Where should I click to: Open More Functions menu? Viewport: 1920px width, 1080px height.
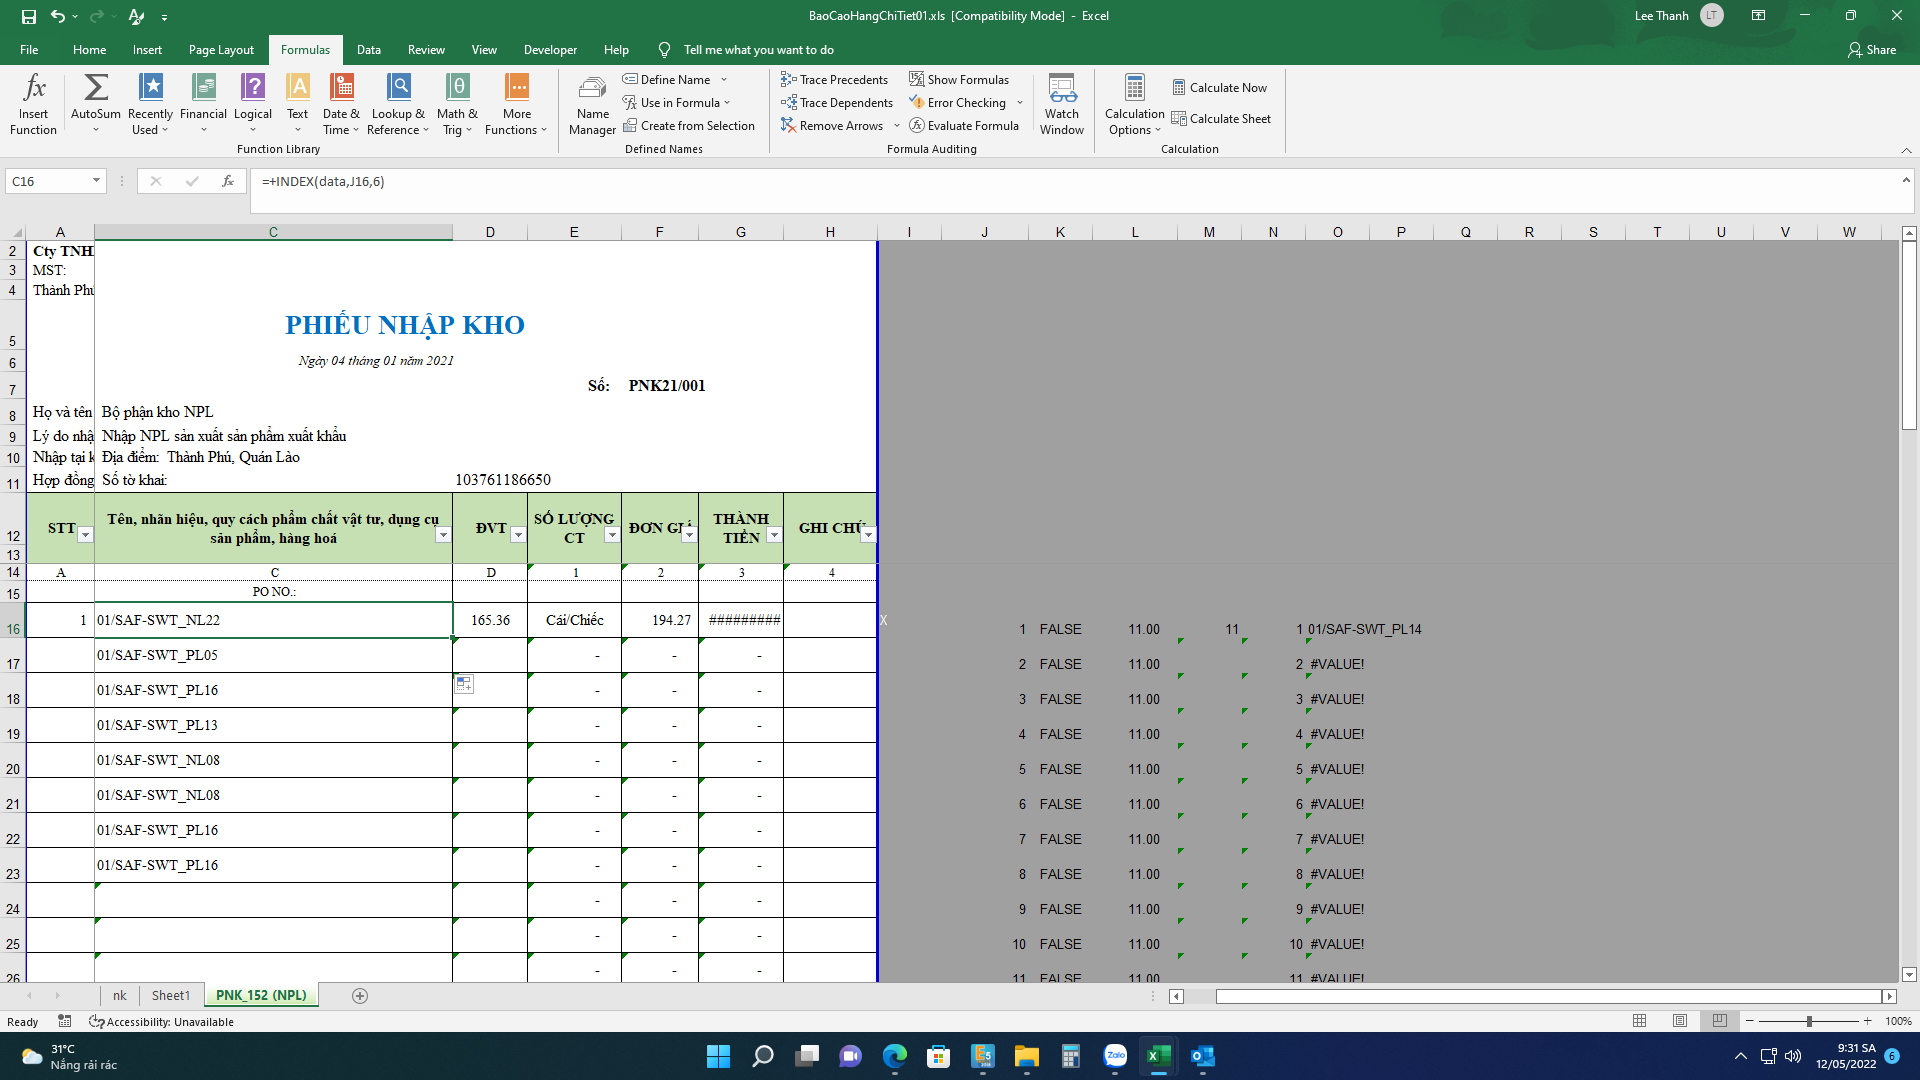coord(516,103)
